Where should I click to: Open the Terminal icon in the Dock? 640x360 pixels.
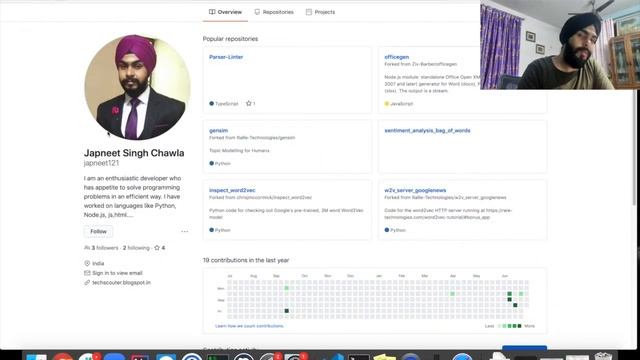[359, 357]
